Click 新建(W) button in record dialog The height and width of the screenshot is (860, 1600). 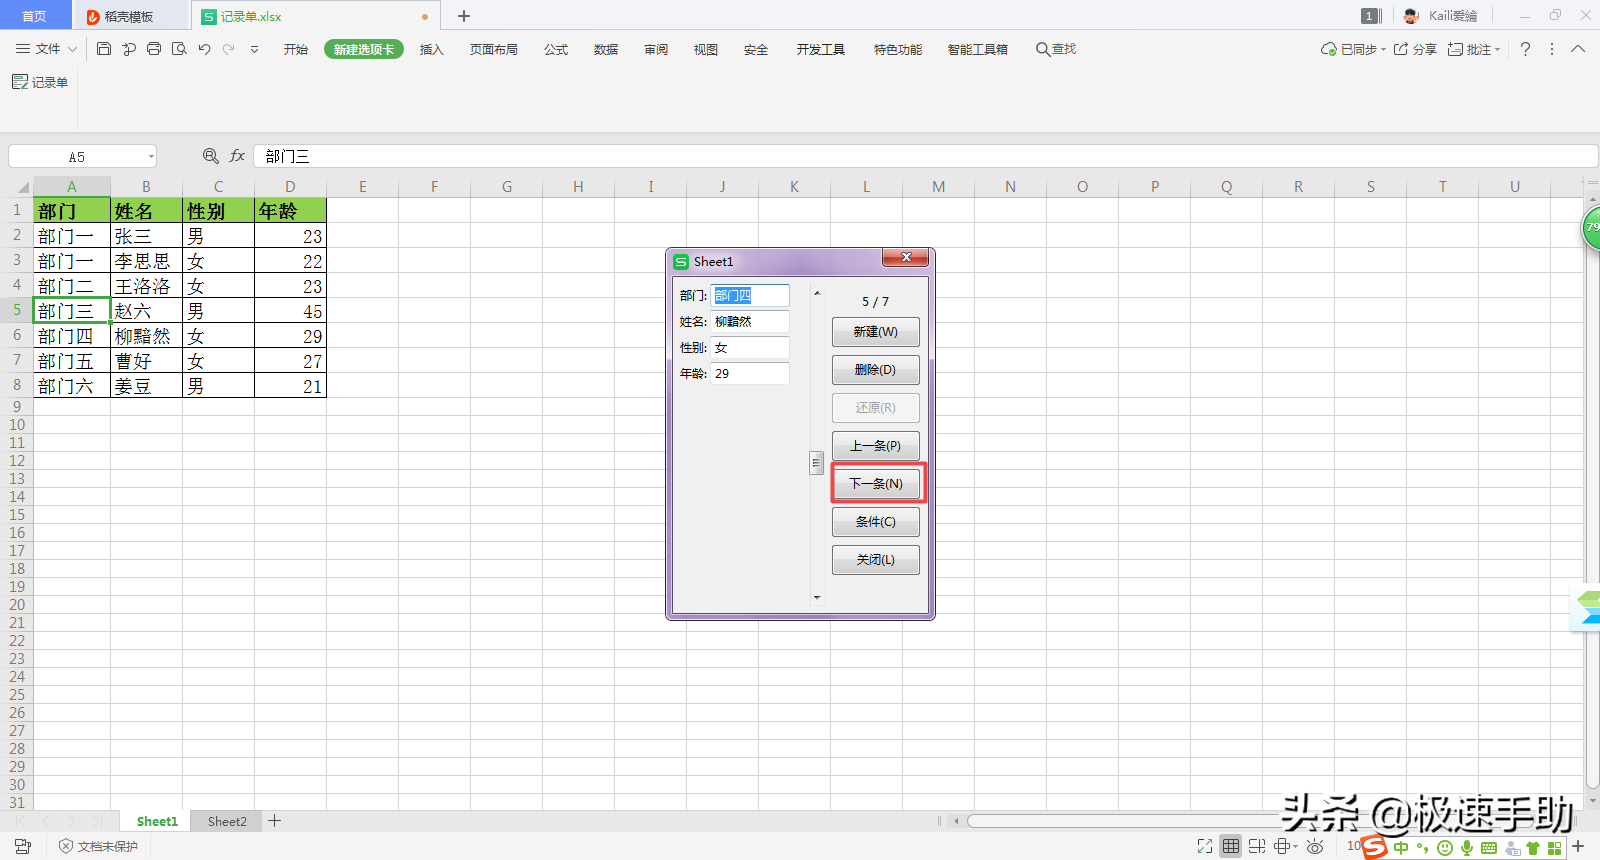coord(876,332)
